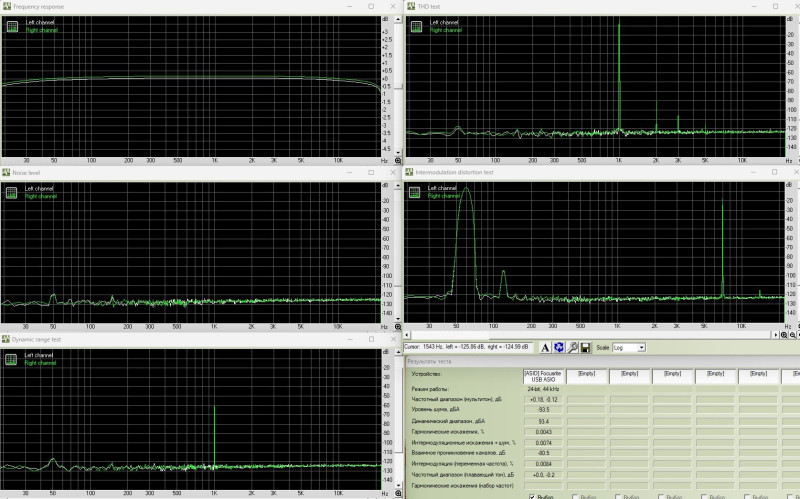Click graph icon in THD test window
Image resolution: width=800 pixels, height=499 pixels.
pos(416,27)
